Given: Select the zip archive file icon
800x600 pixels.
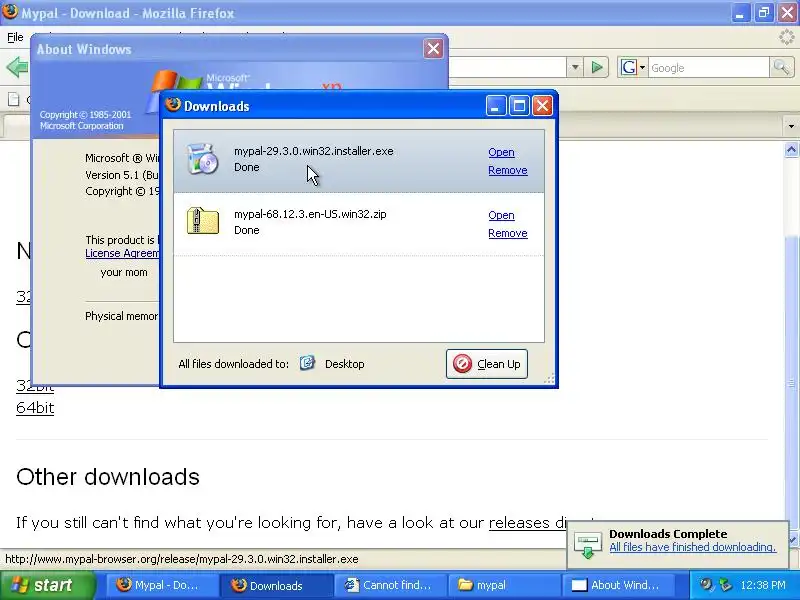Looking at the screenshot, I should click(203, 221).
